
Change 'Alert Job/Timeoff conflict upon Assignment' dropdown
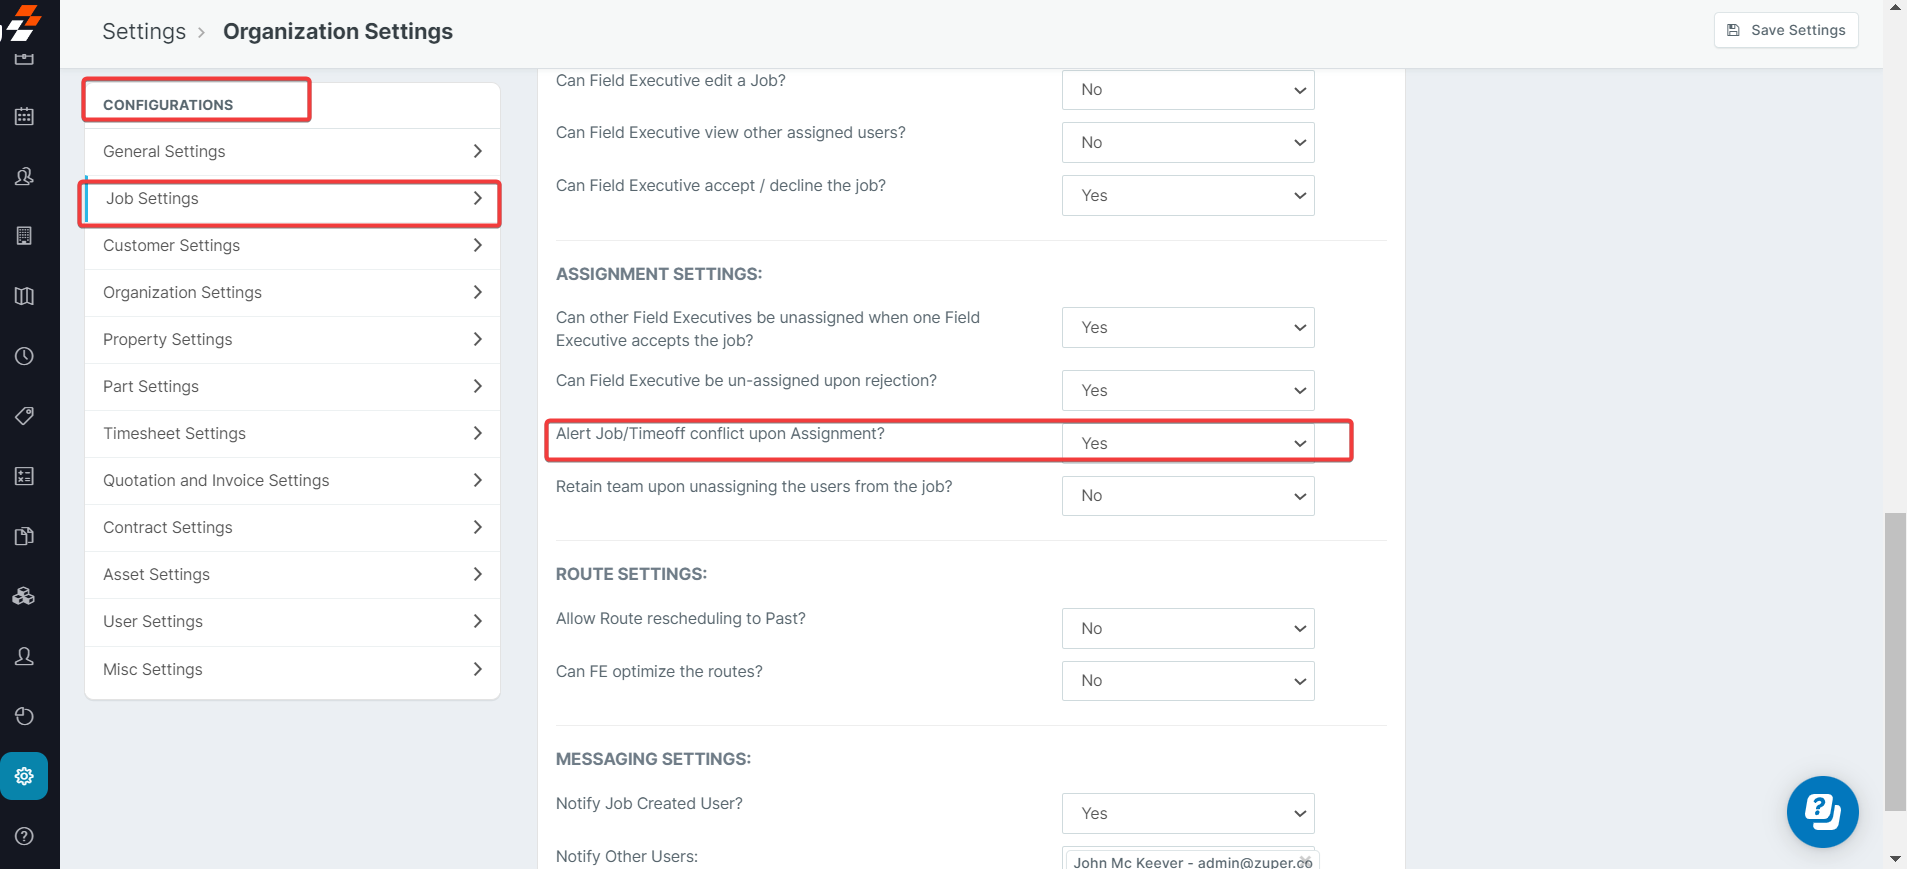tap(1187, 443)
